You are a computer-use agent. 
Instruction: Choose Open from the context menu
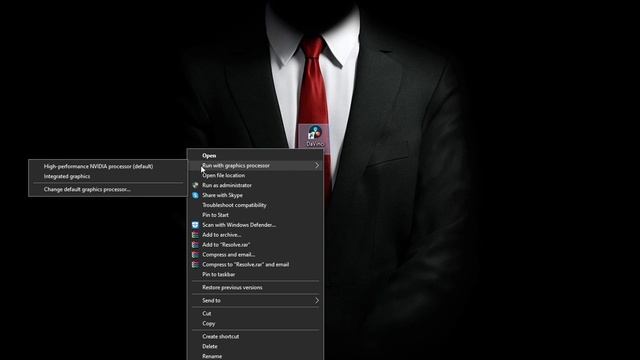click(x=256, y=156)
